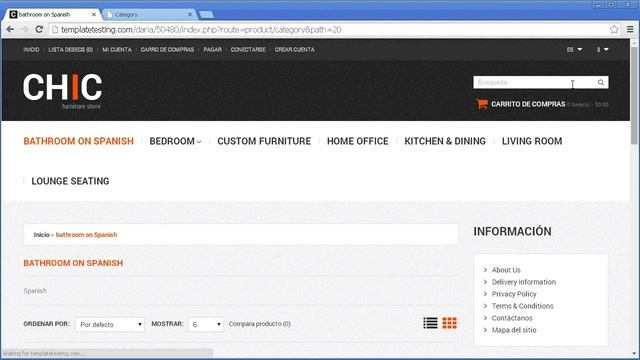Open the Contáctanos link

click(512, 318)
